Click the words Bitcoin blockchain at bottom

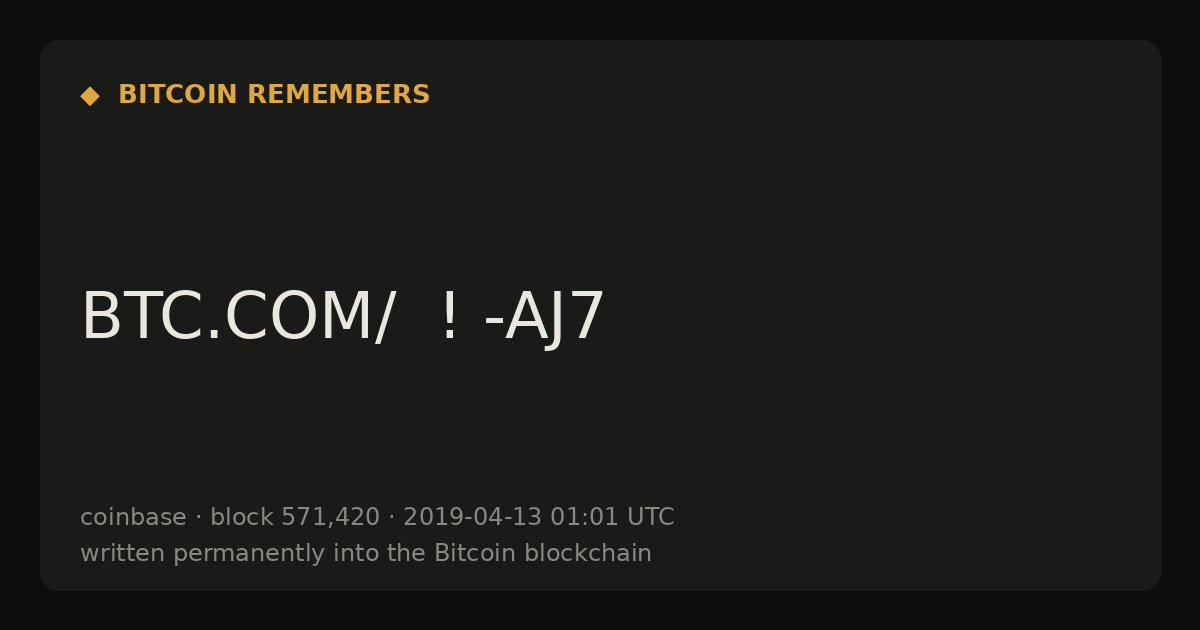point(543,553)
